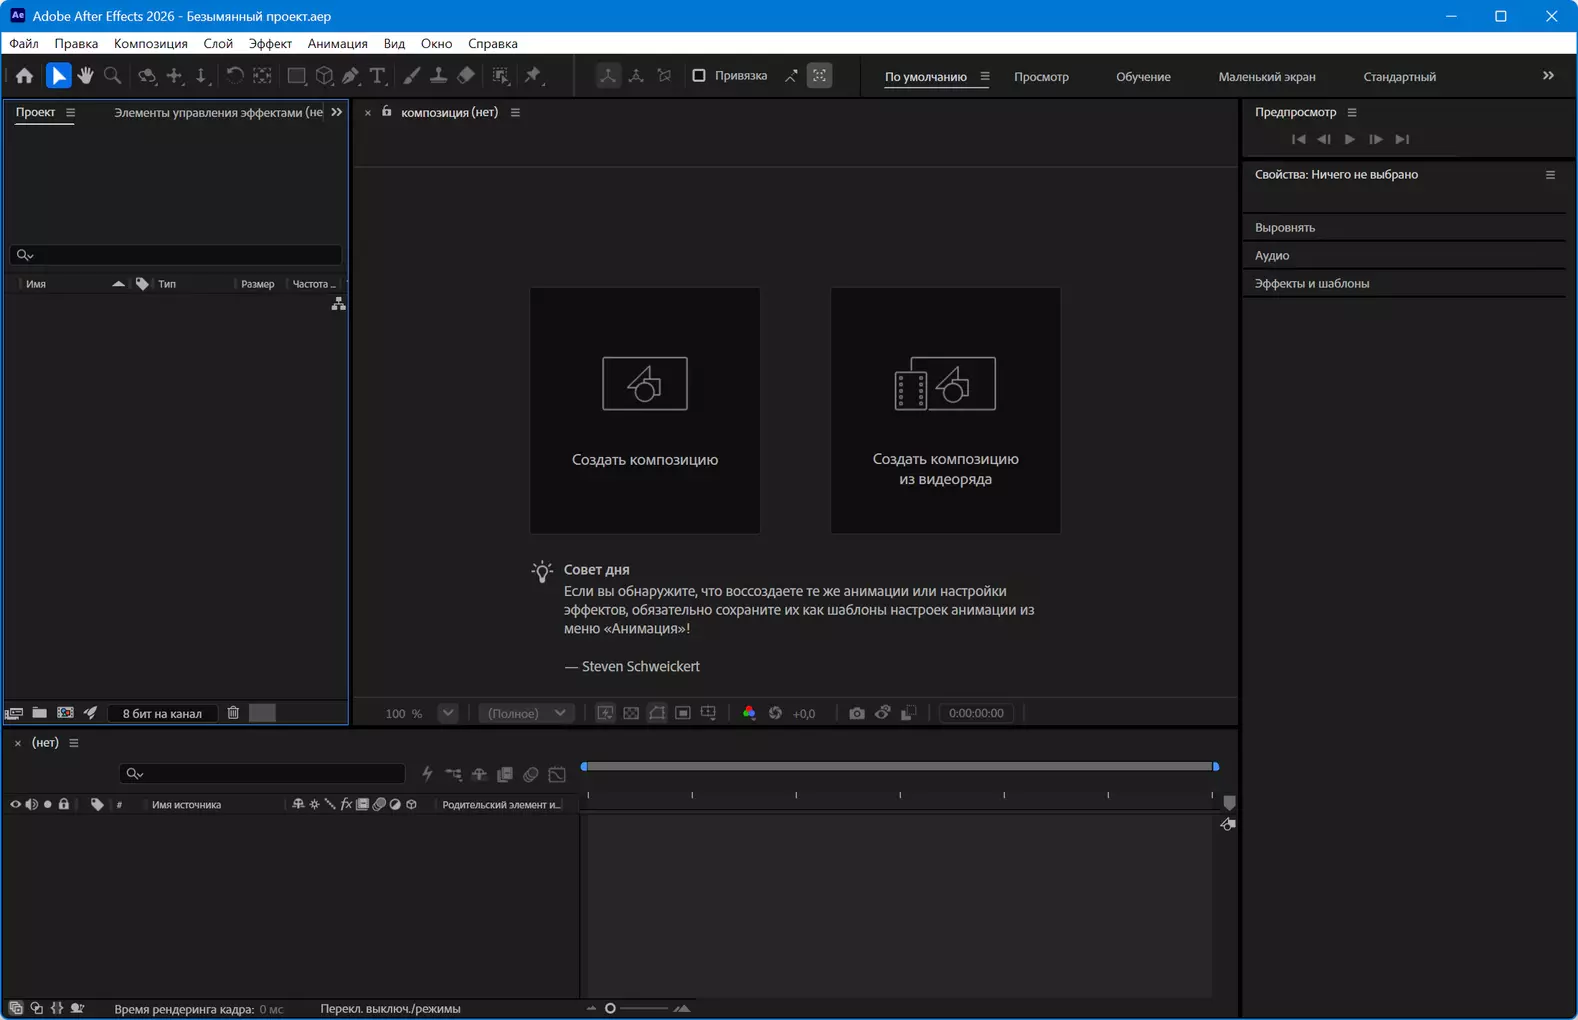Viewport: 1578px width, 1020px height.
Task: Toggle the audio speaker column switch
Action: [x=31, y=804]
